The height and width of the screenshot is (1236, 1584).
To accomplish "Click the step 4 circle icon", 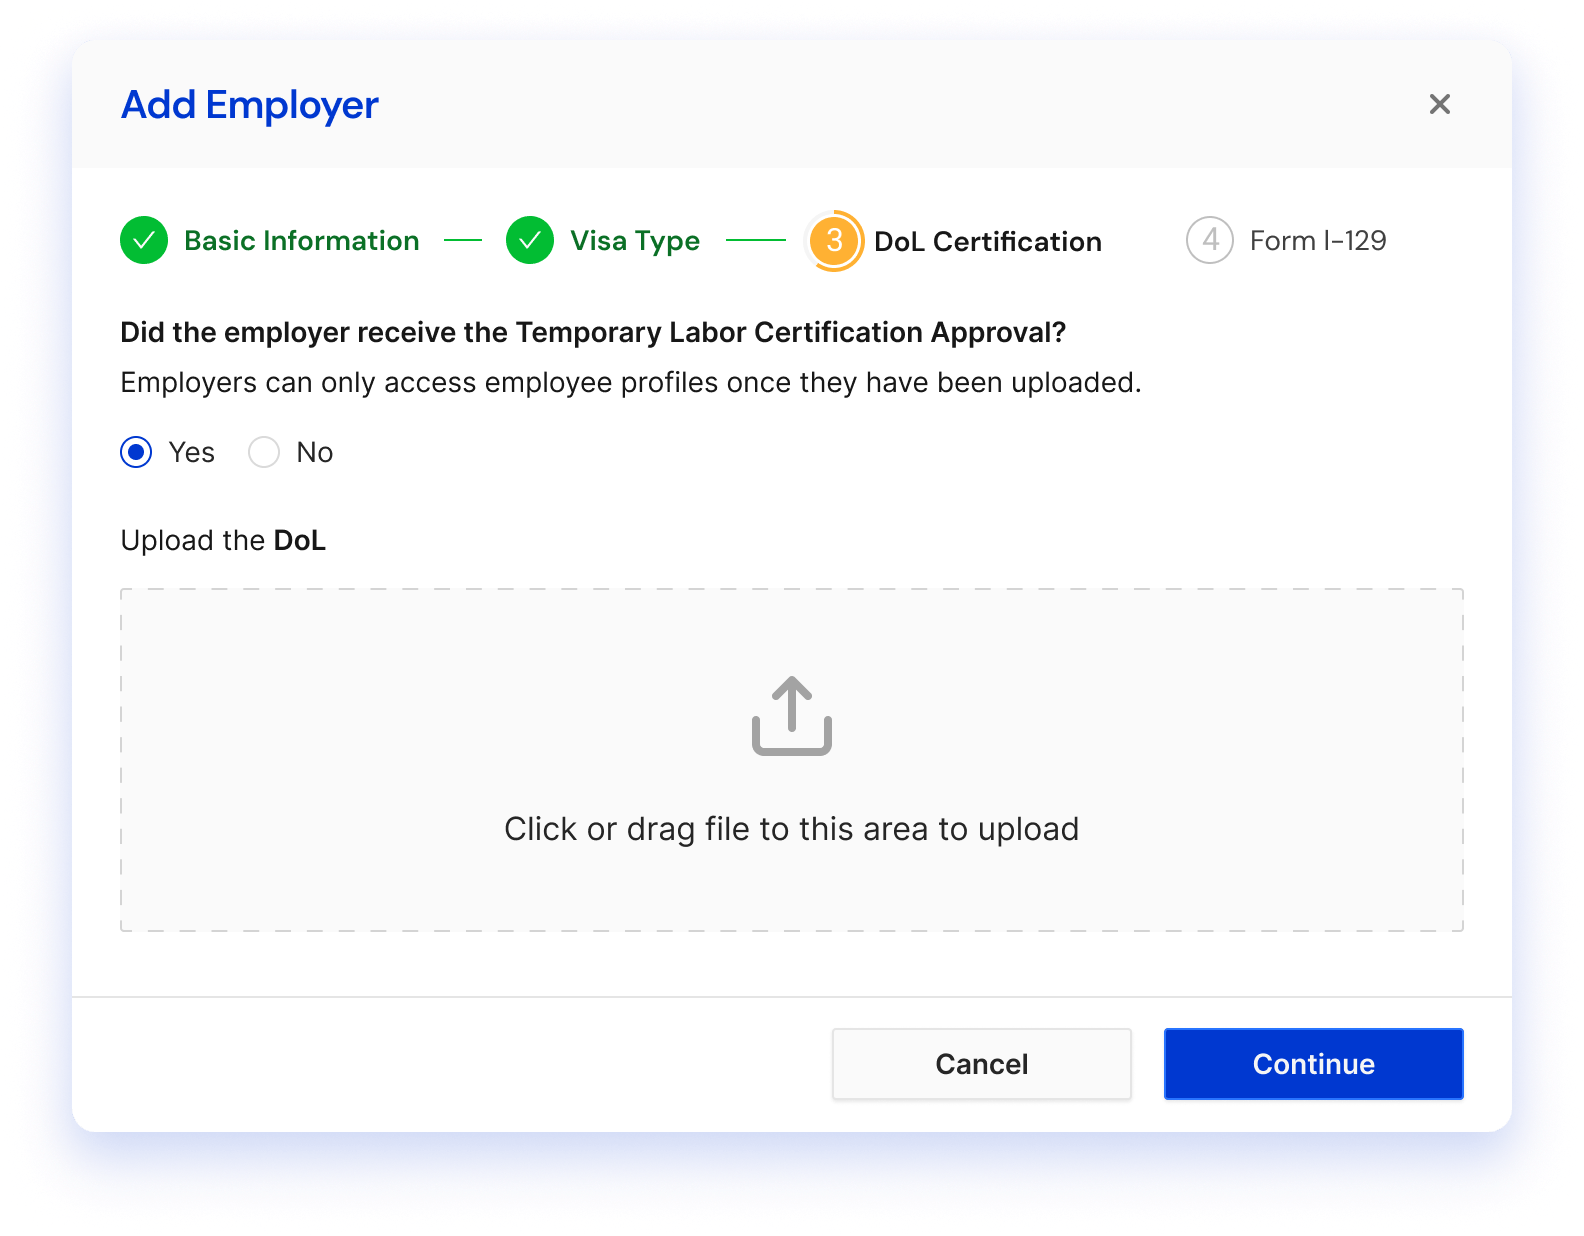I will point(1210,240).
